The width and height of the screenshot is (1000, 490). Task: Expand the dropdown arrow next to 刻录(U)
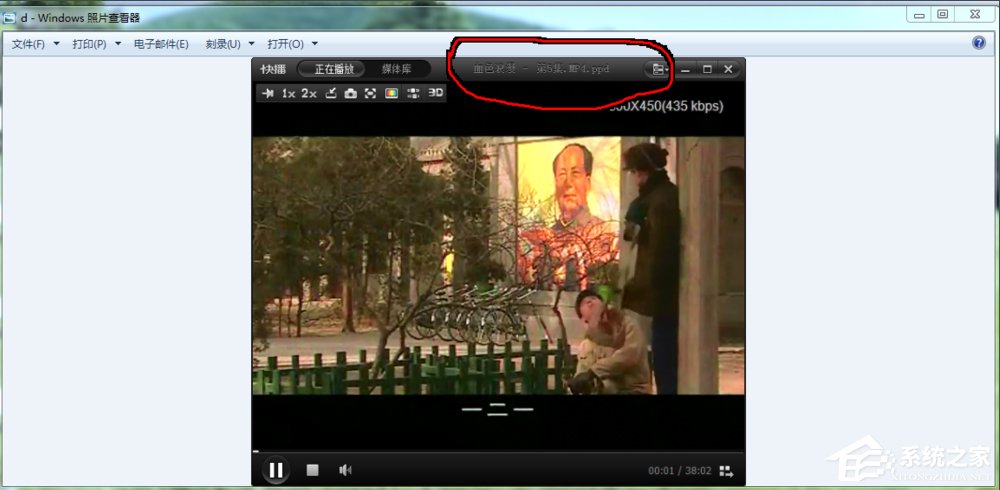[x=251, y=44]
